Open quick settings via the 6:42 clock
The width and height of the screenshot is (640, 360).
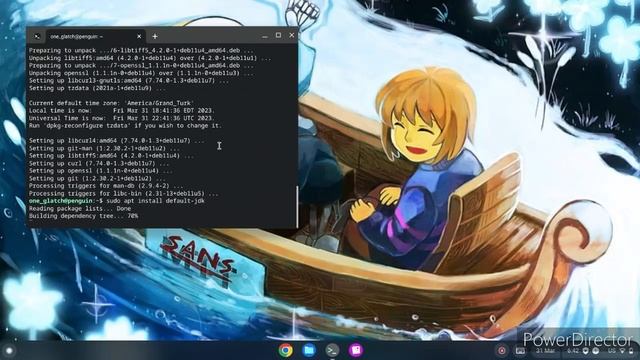point(573,351)
